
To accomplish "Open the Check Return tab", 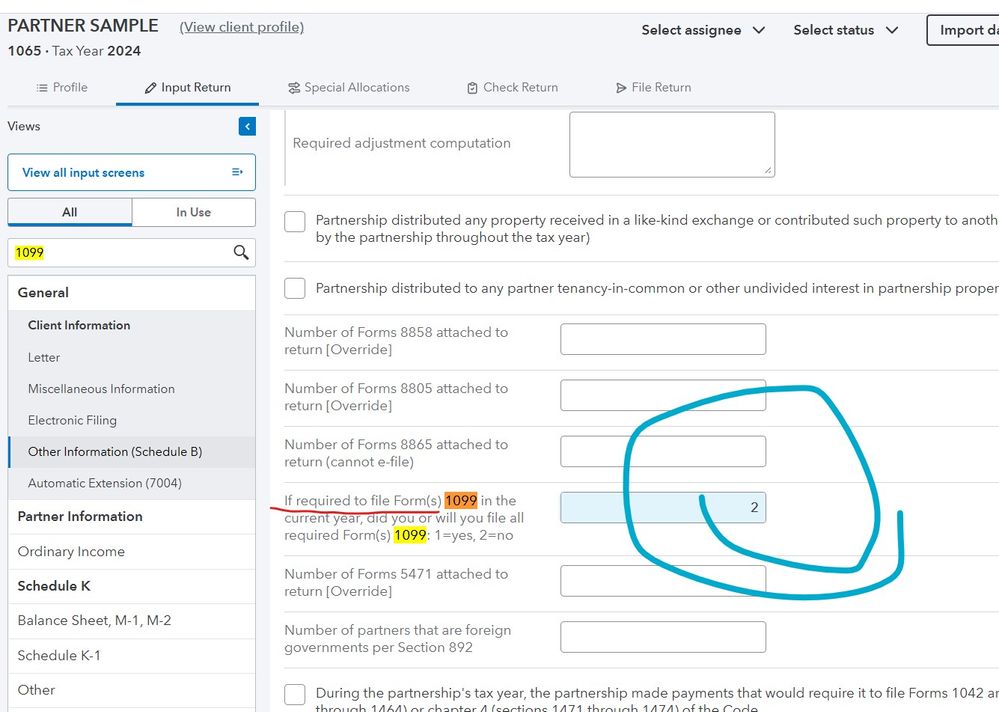I will (x=512, y=87).
